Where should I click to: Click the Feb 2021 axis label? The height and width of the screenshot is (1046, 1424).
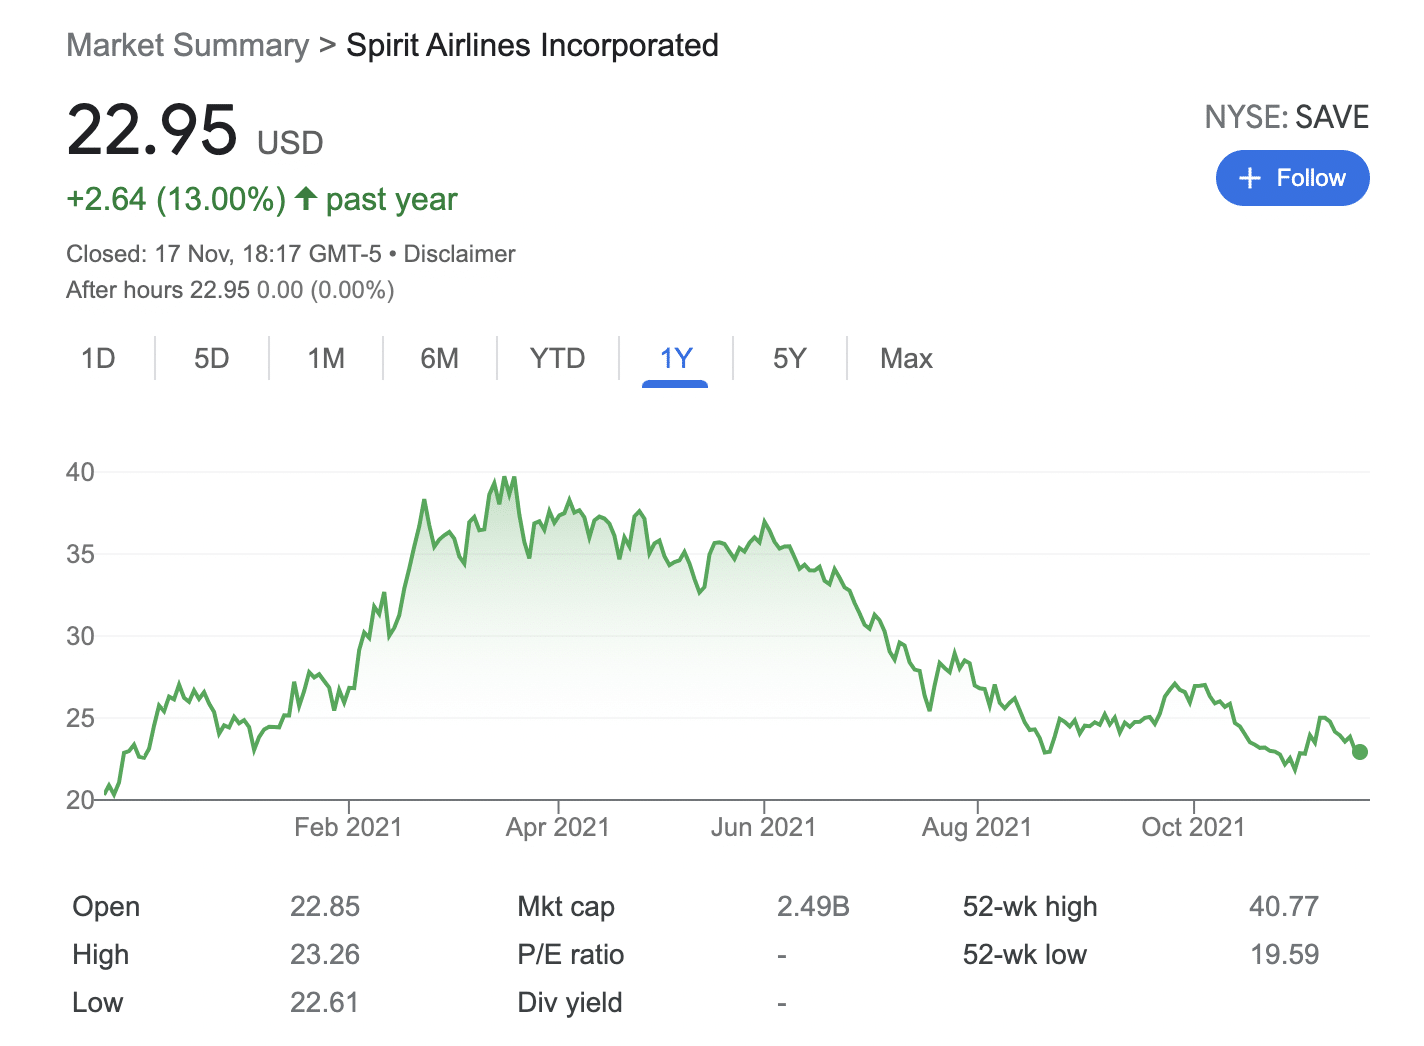coord(348,827)
